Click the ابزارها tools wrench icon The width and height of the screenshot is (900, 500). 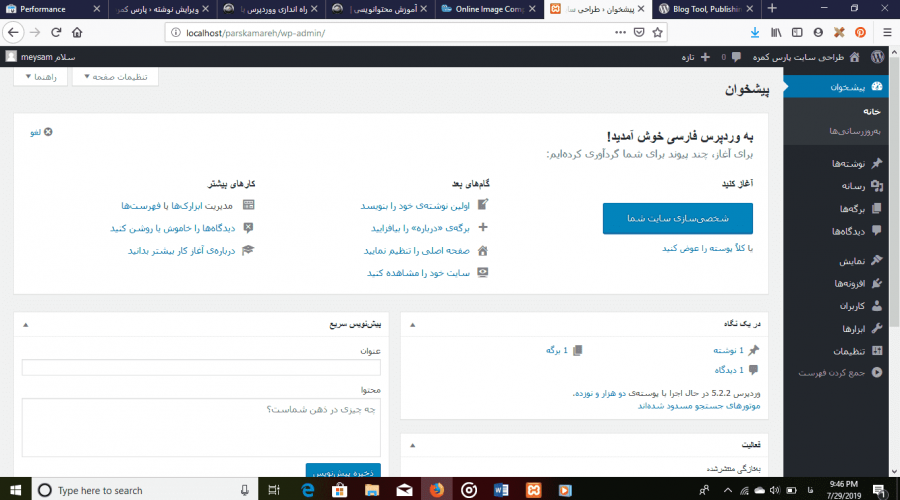[876, 328]
